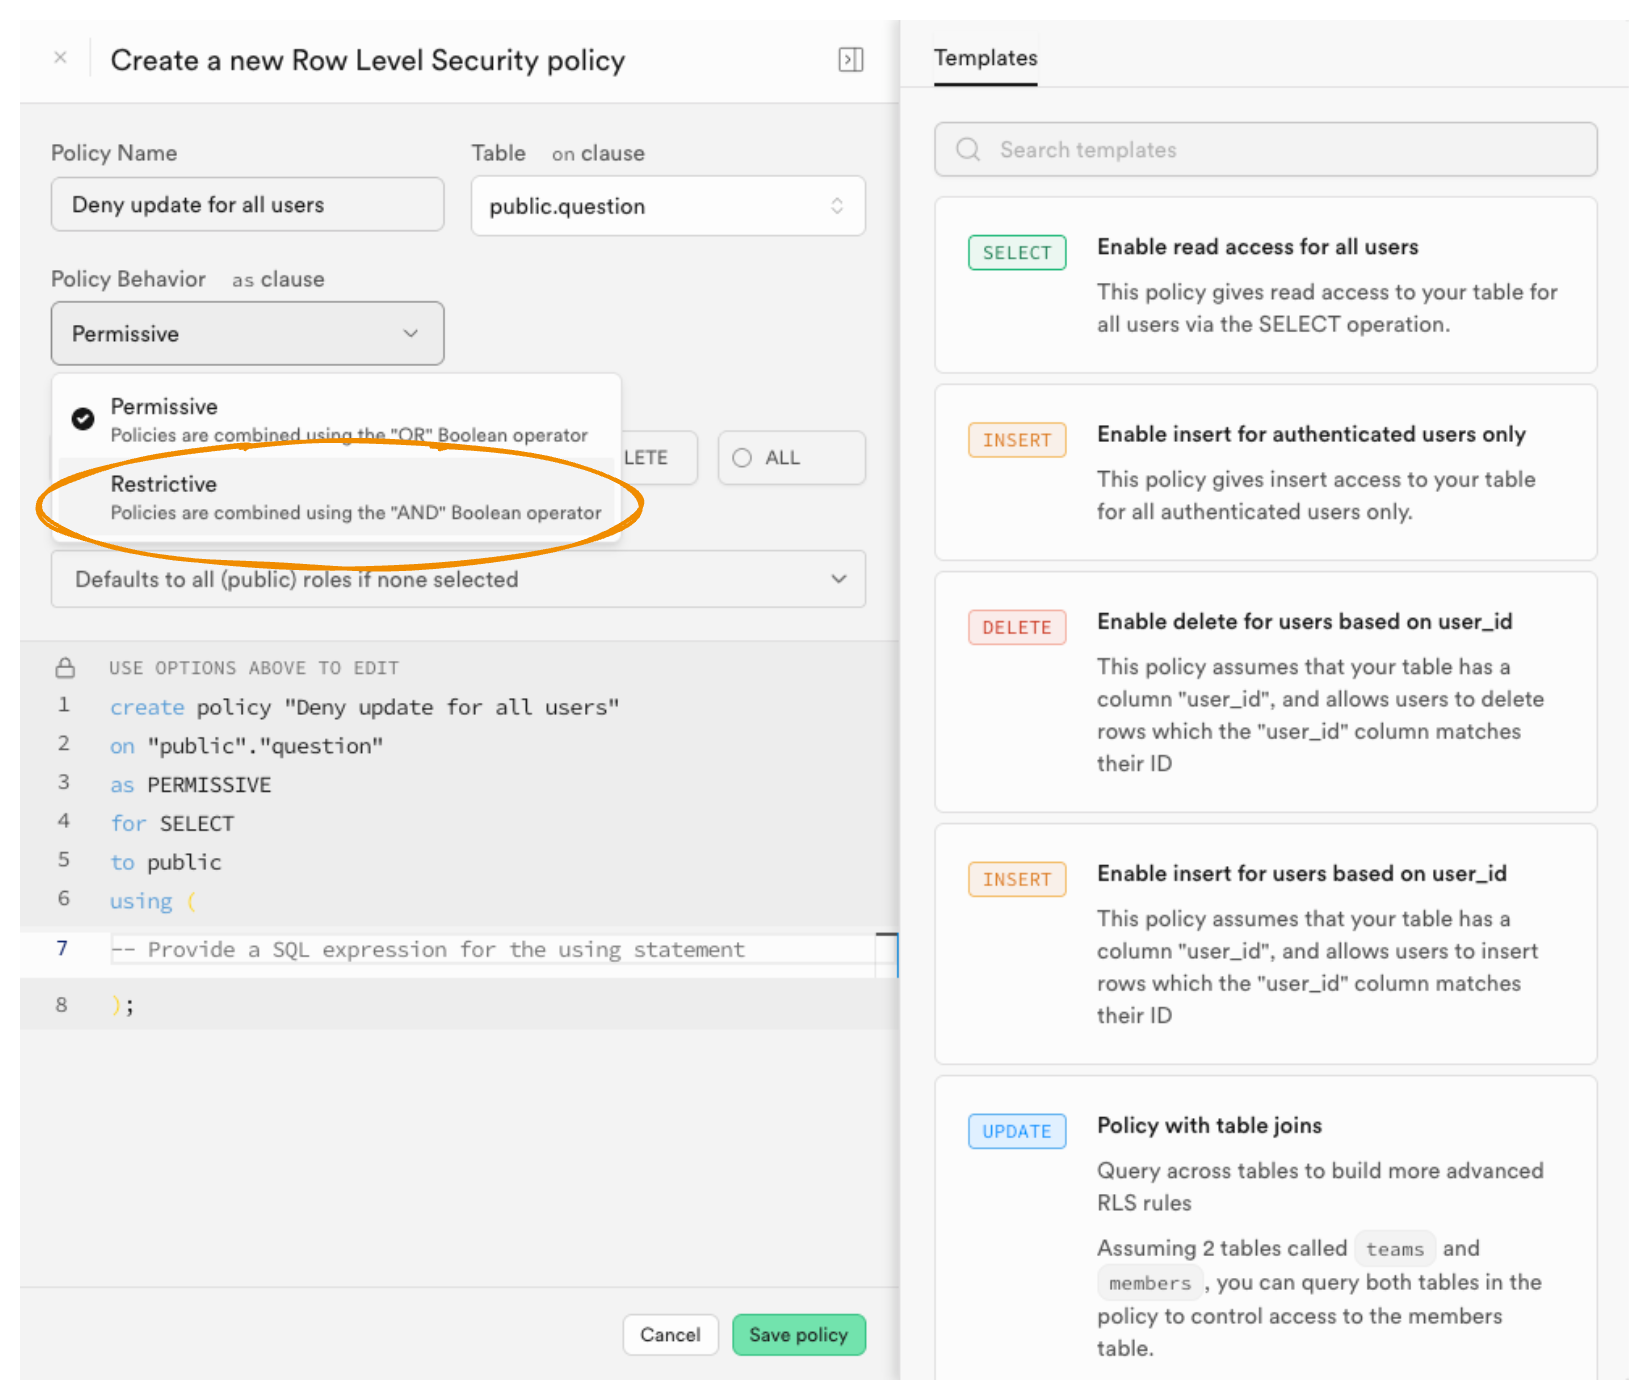Screen dimensions: 1648x1400
Task: Click the UPDATE badge on table joins template
Action: click(x=1016, y=1132)
